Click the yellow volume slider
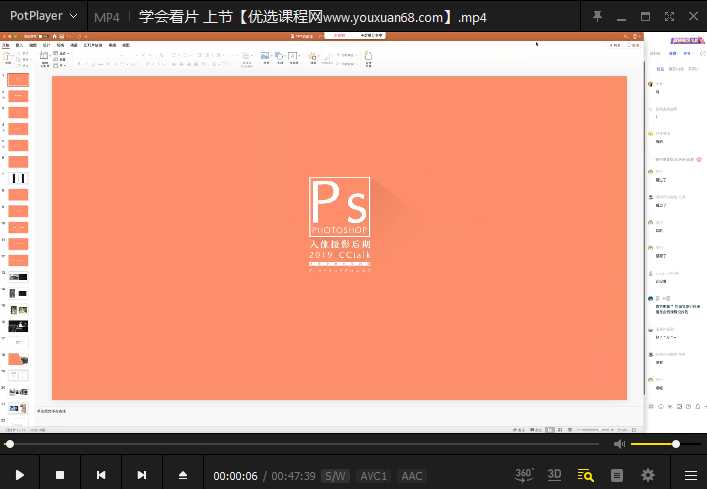Viewport: 707px width, 489px height. coord(655,444)
